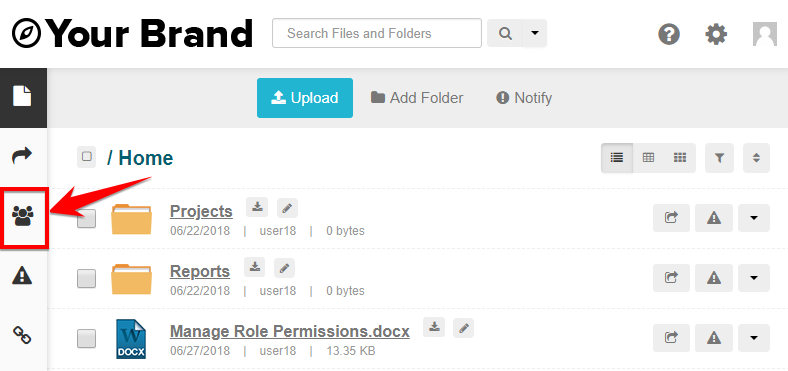Click the pencil edit icon next to Reports

point(284,268)
